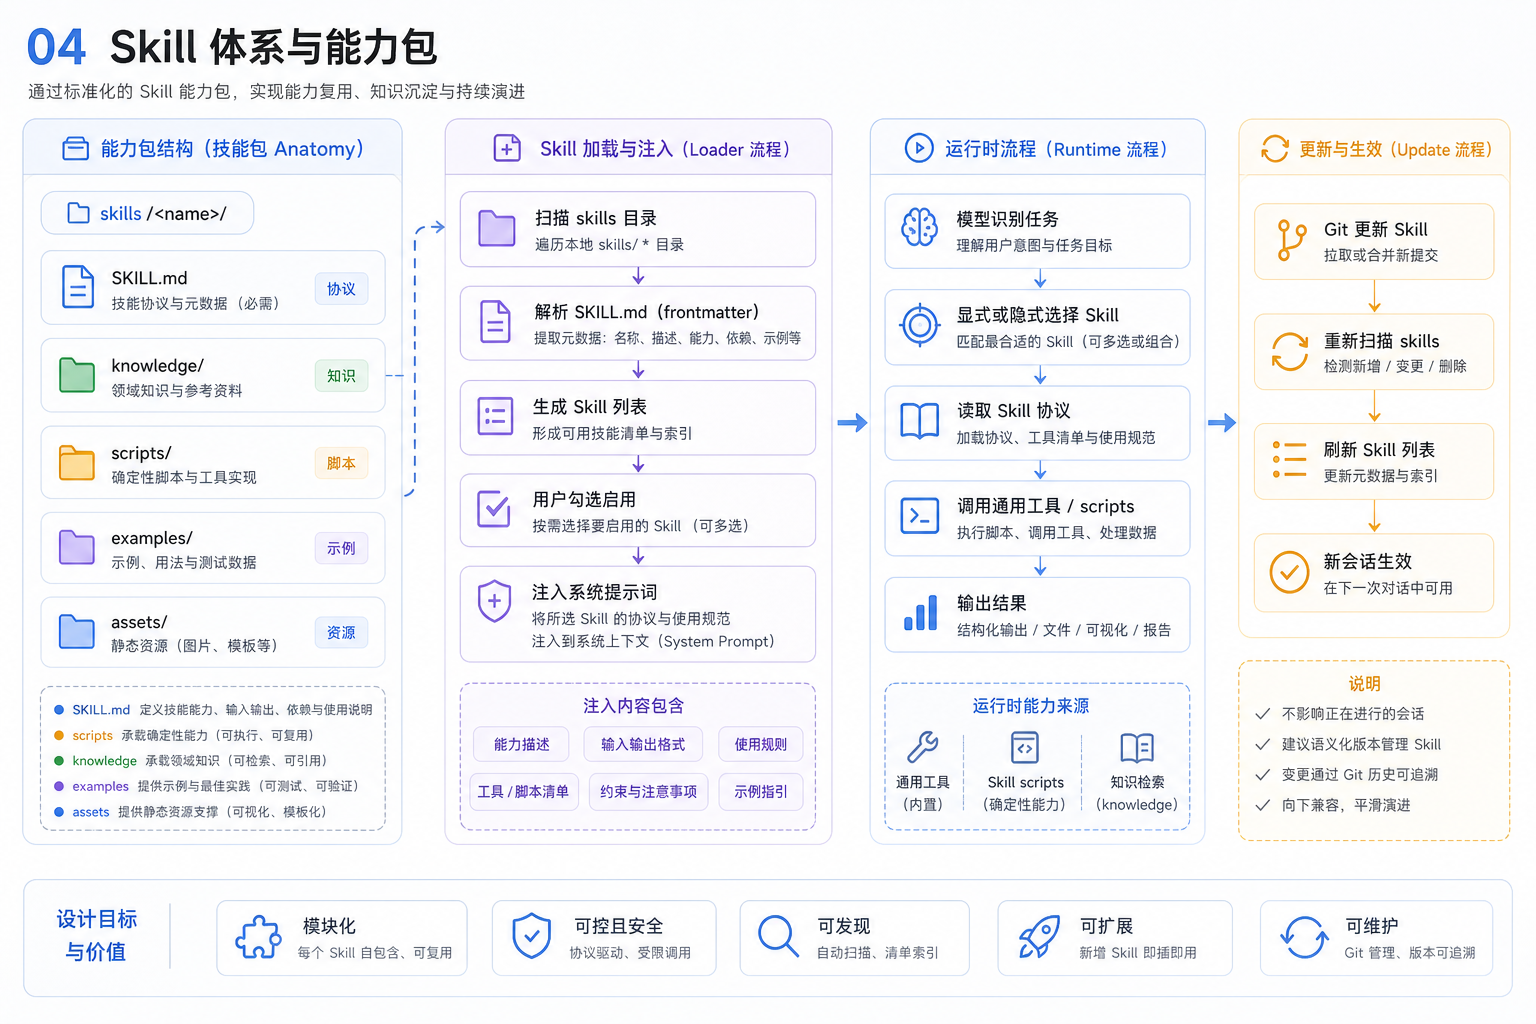Click the orange 说明 heading
Screen dimensions: 1536x1024
1365,683
